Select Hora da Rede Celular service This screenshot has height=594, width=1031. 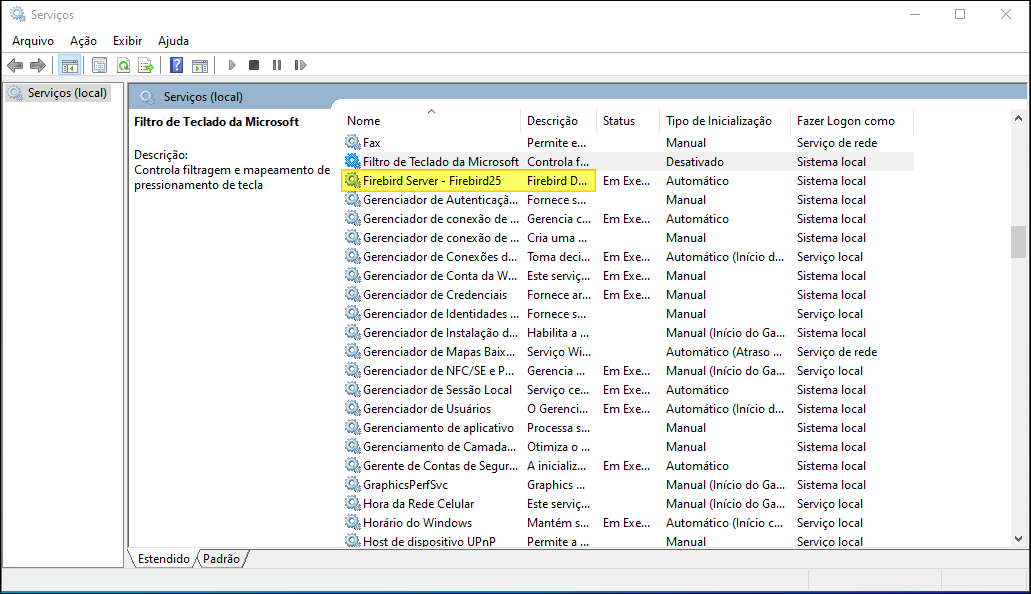pos(628,504)
